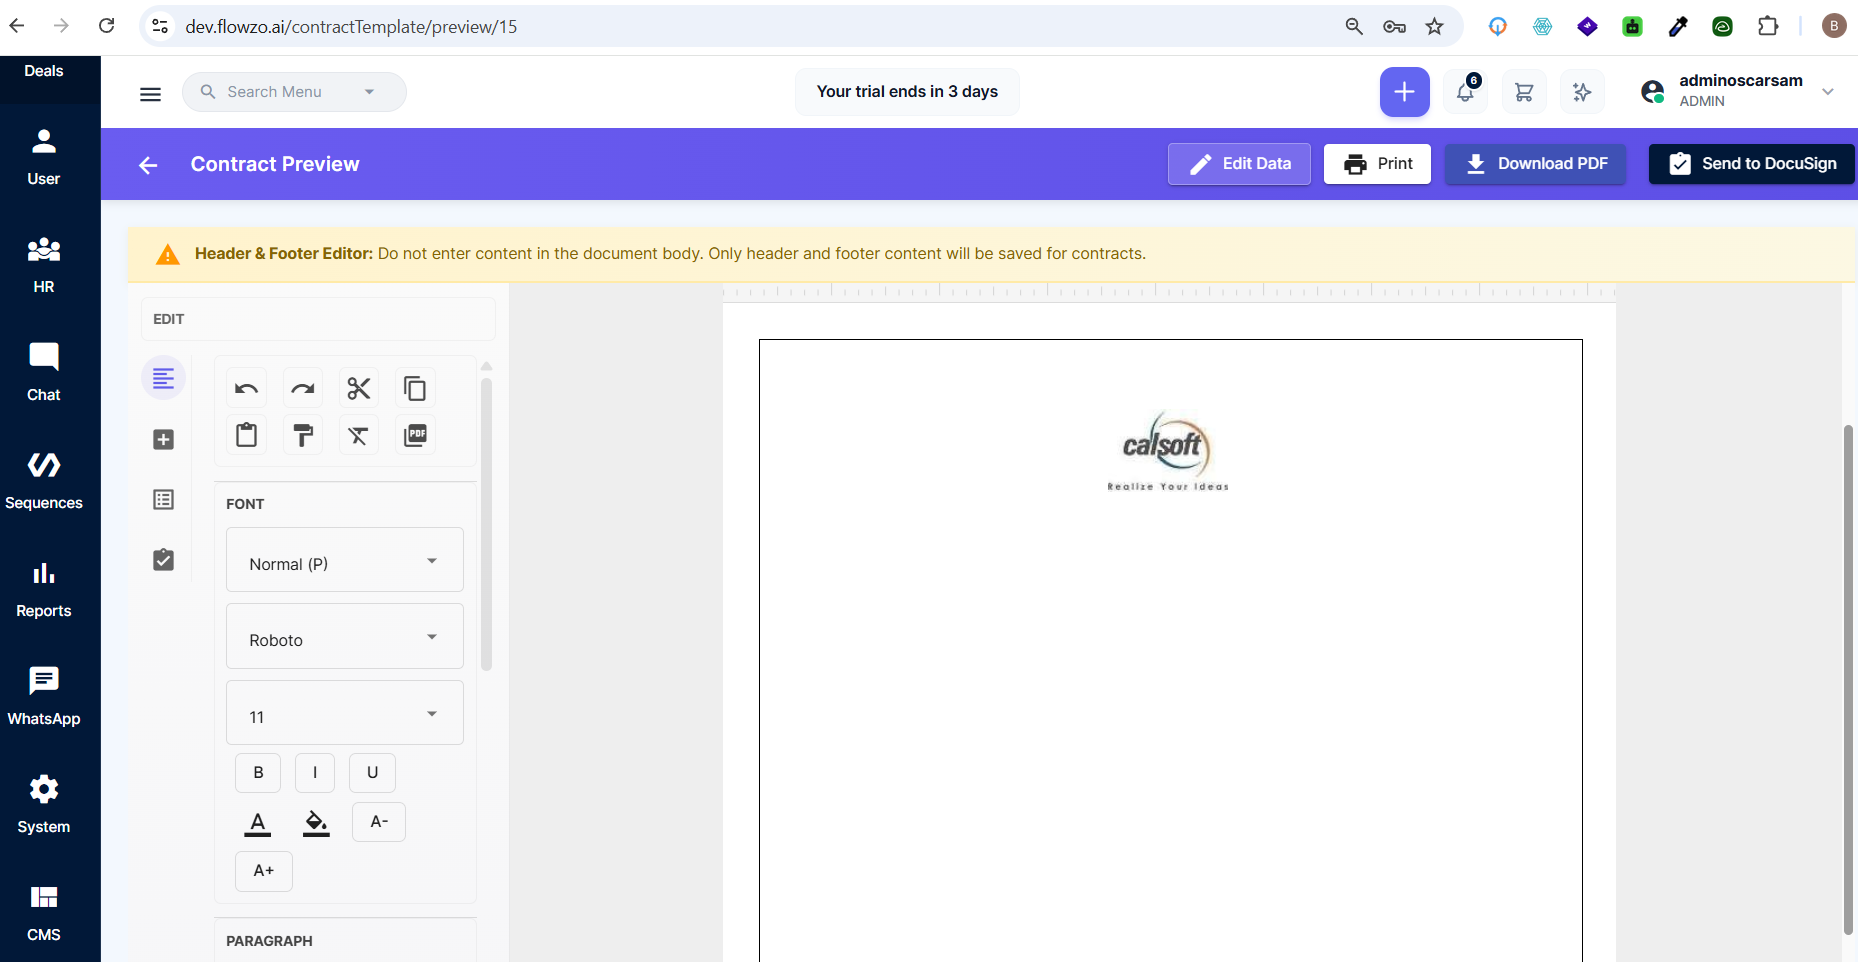Image resolution: width=1858 pixels, height=962 pixels.
Task: Open the Chat sidebar section
Action: [44, 373]
